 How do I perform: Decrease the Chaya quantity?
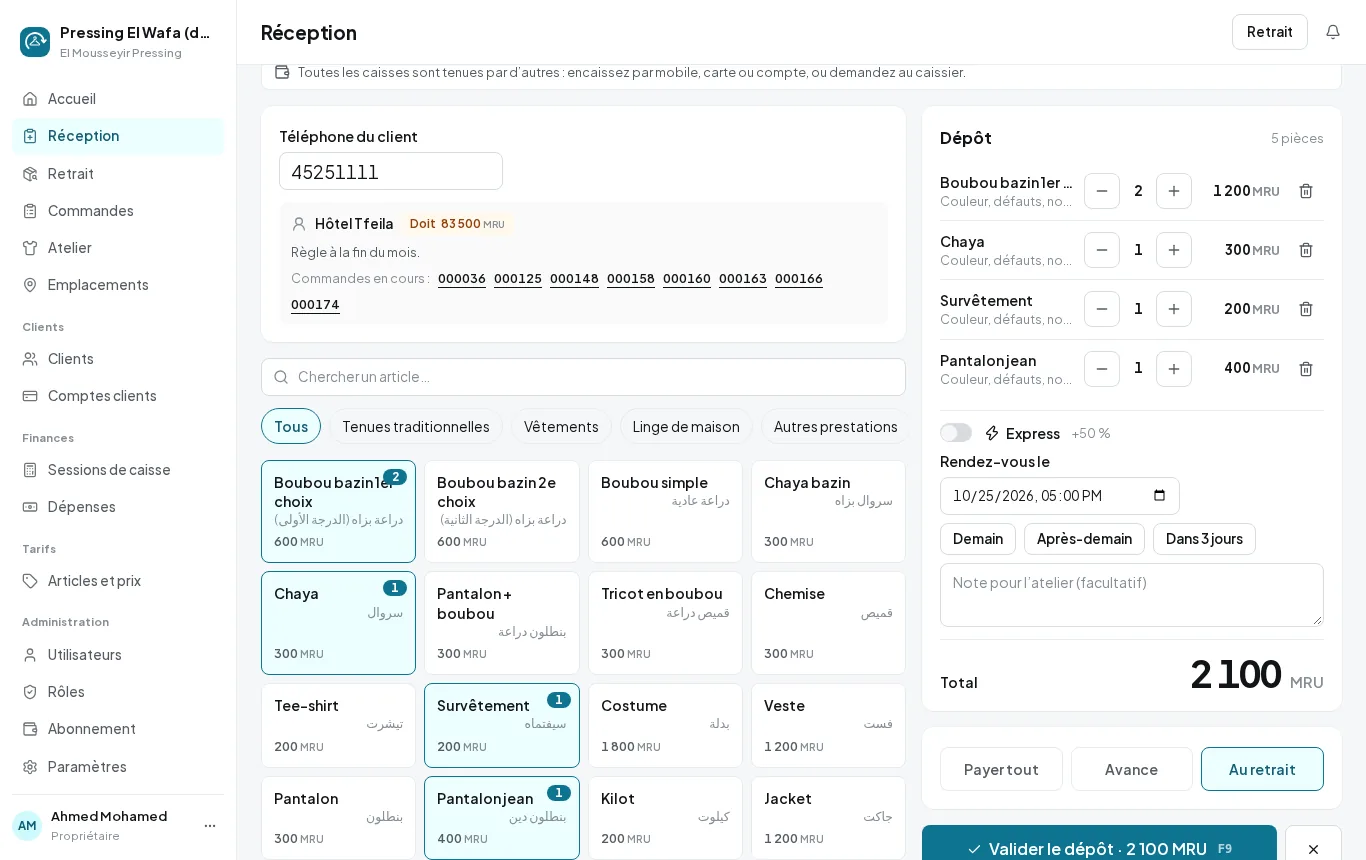tap(1102, 250)
